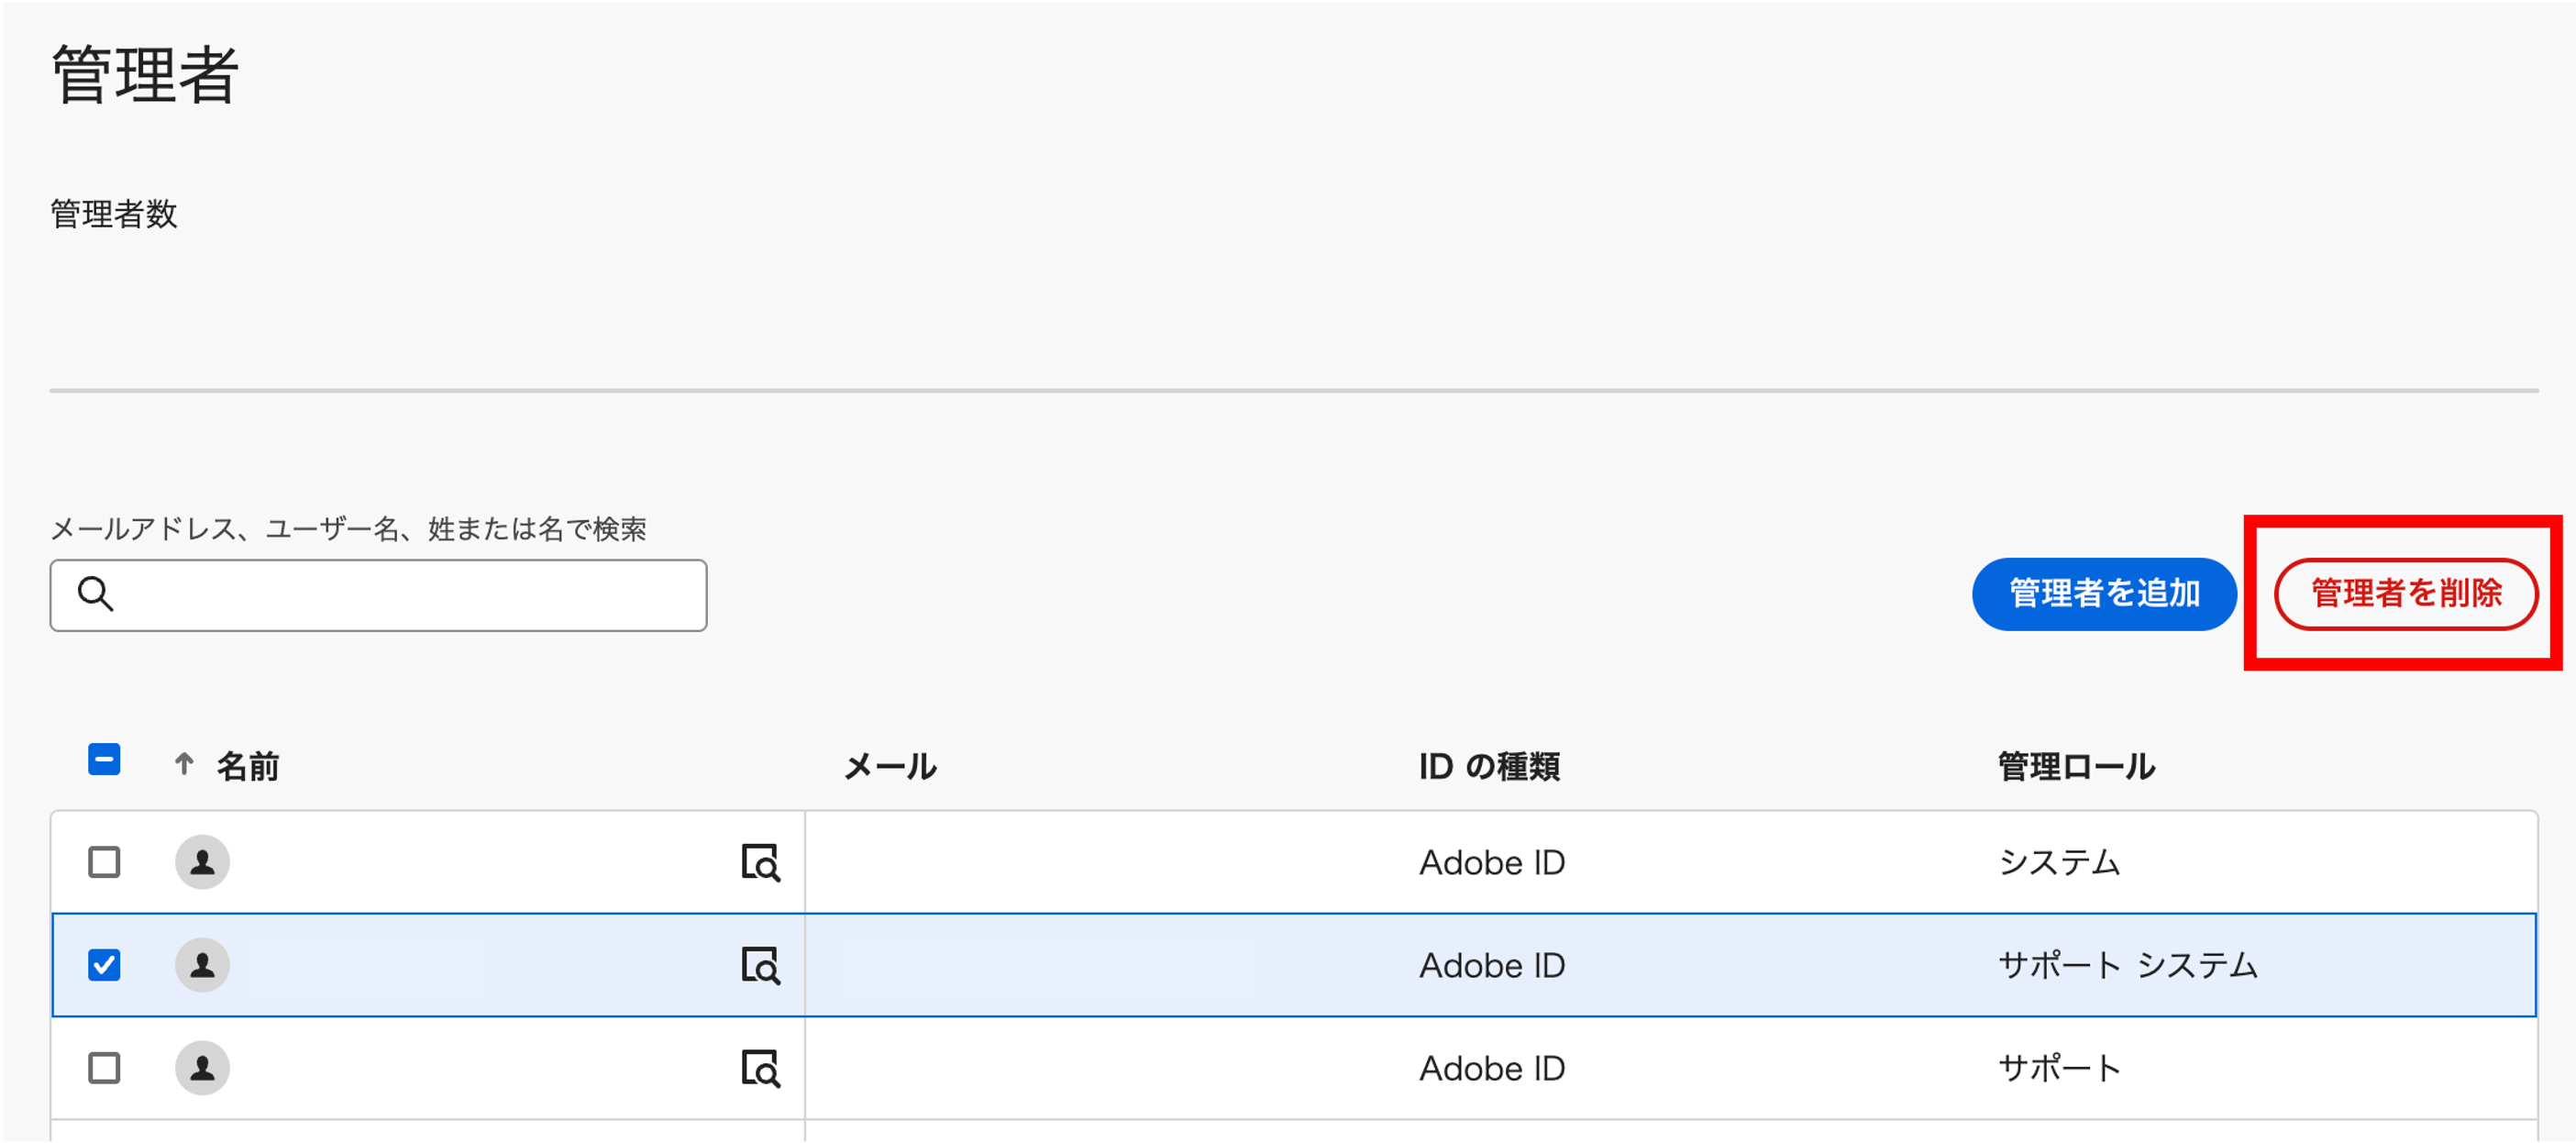This screenshot has width=2576, height=1143.
Task: Open details icon for Support admin row
Action: point(760,1068)
